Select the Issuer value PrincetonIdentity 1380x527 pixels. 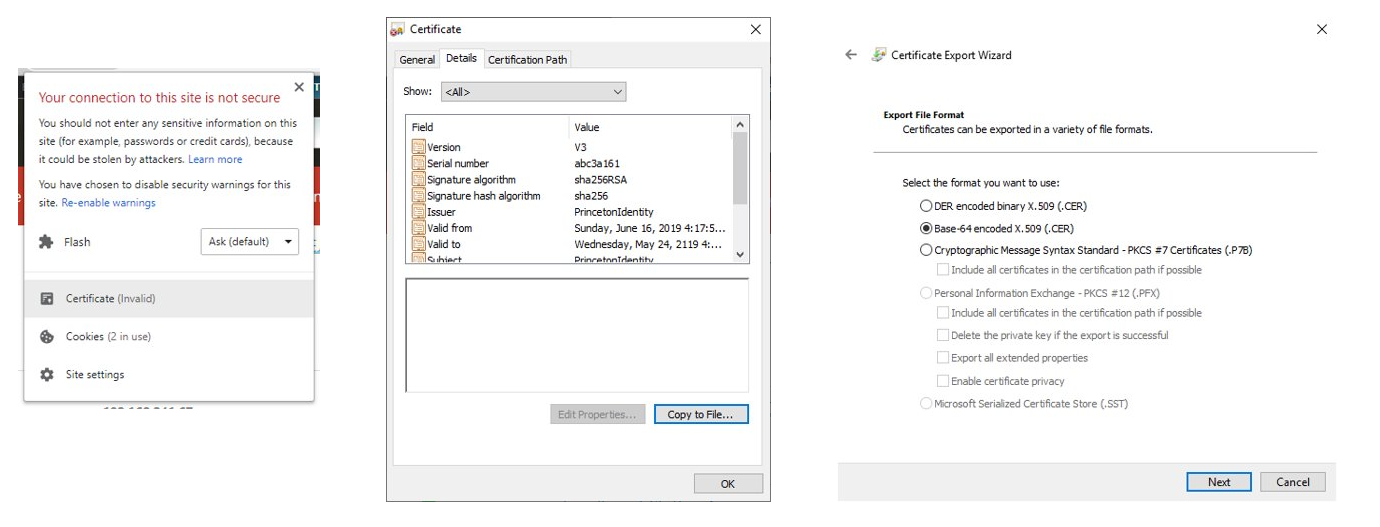614,212
